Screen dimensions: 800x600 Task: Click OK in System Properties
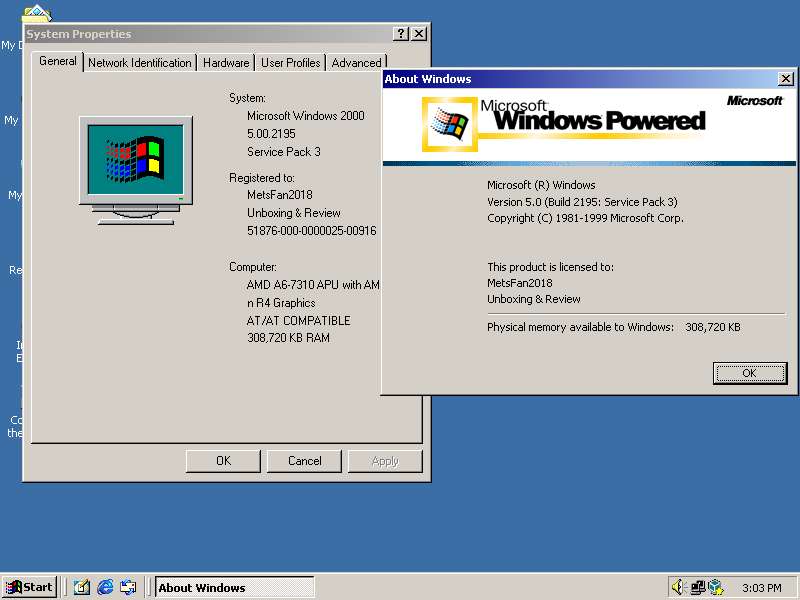click(x=223, y=461)
